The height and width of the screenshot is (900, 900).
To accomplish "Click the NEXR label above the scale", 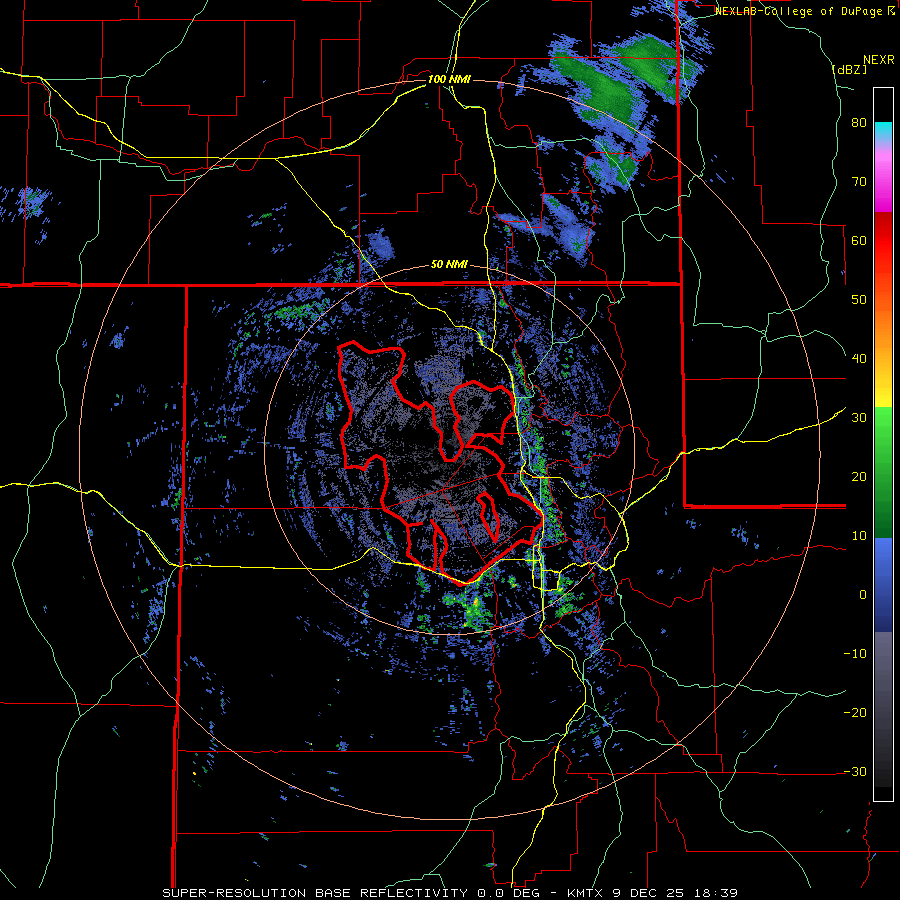I will 879,60.
